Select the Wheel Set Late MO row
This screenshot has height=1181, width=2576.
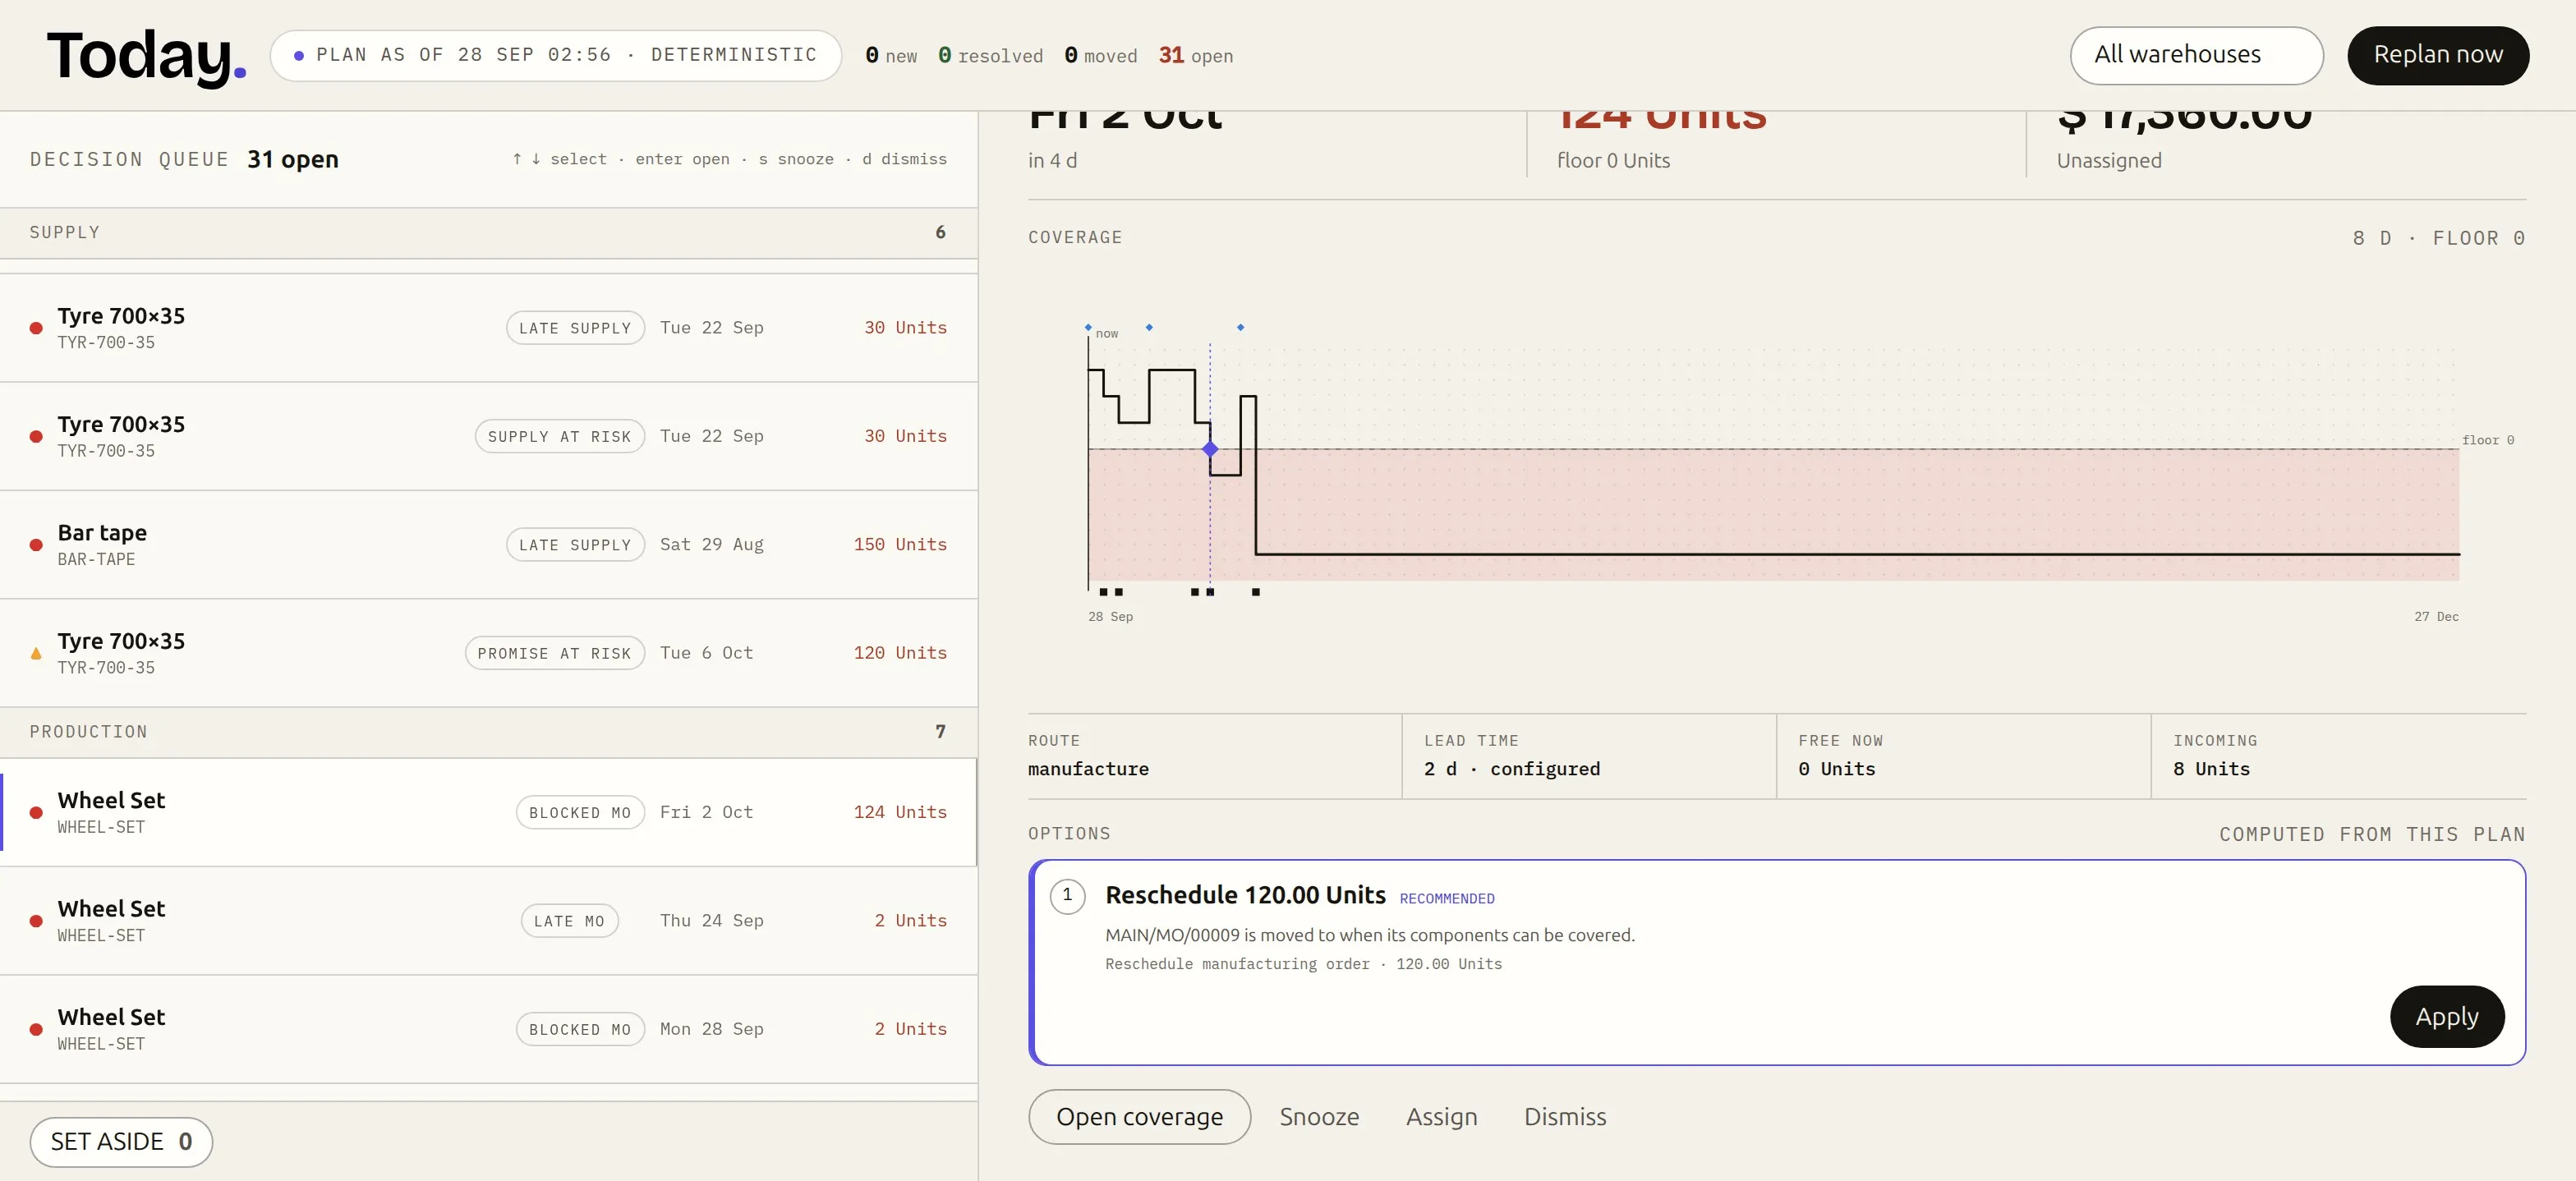point(488,921)
